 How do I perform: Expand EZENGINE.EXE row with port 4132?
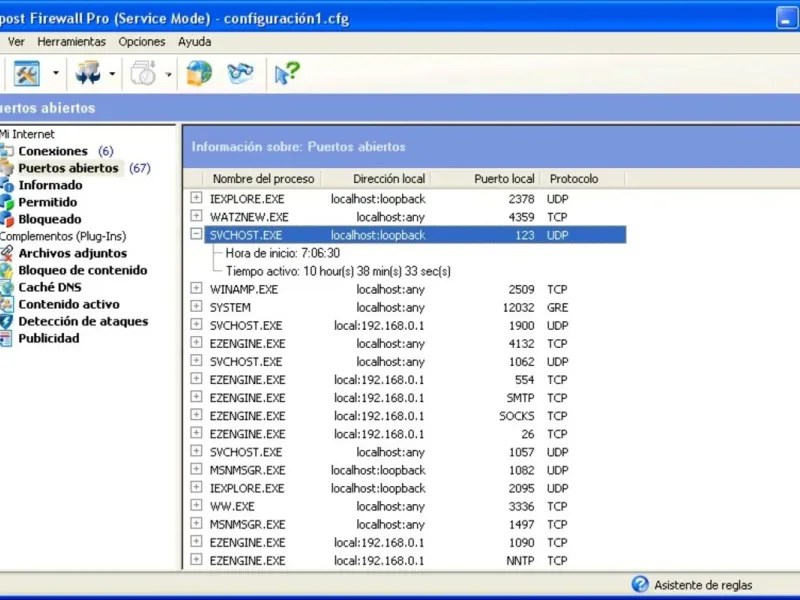(196, 342)
